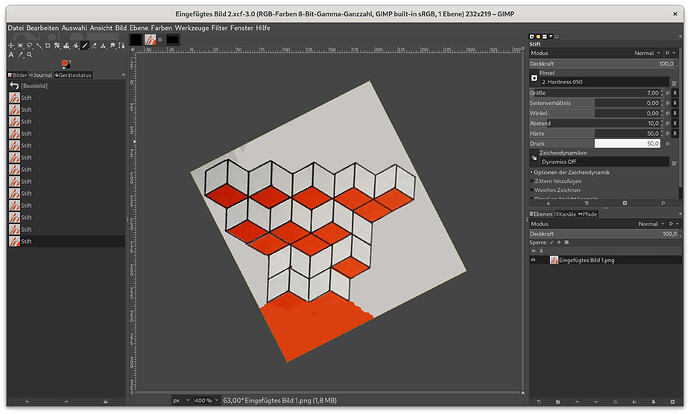The width and height of the screenshot is (690, 414).
Task: Expand Optionen der Zeichendynamik section
Action: 532,172
